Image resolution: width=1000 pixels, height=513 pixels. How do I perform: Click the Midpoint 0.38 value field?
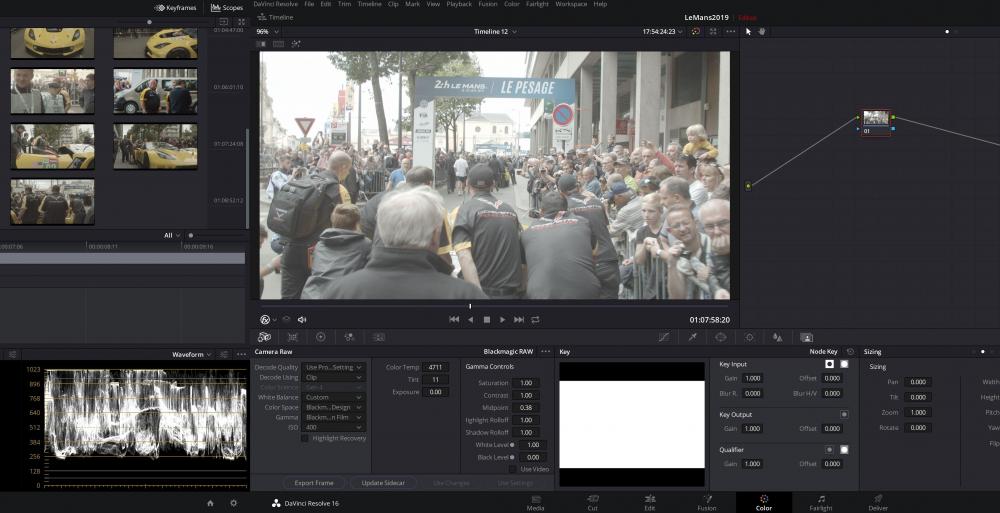pyautogui.click(x=526, y=408)
